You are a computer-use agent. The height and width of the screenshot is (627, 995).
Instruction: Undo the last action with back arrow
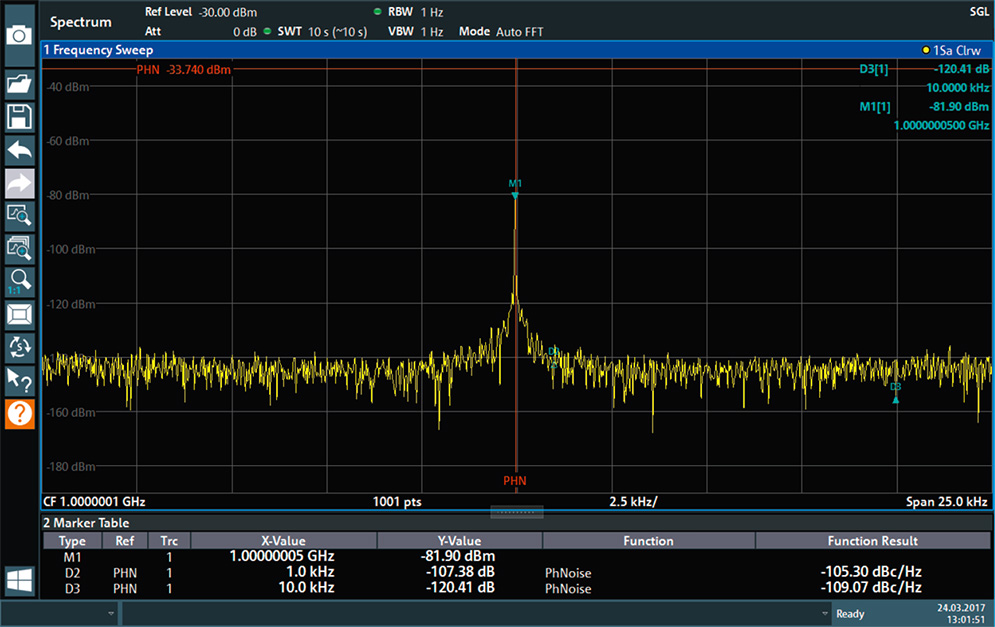click(20, 150)
